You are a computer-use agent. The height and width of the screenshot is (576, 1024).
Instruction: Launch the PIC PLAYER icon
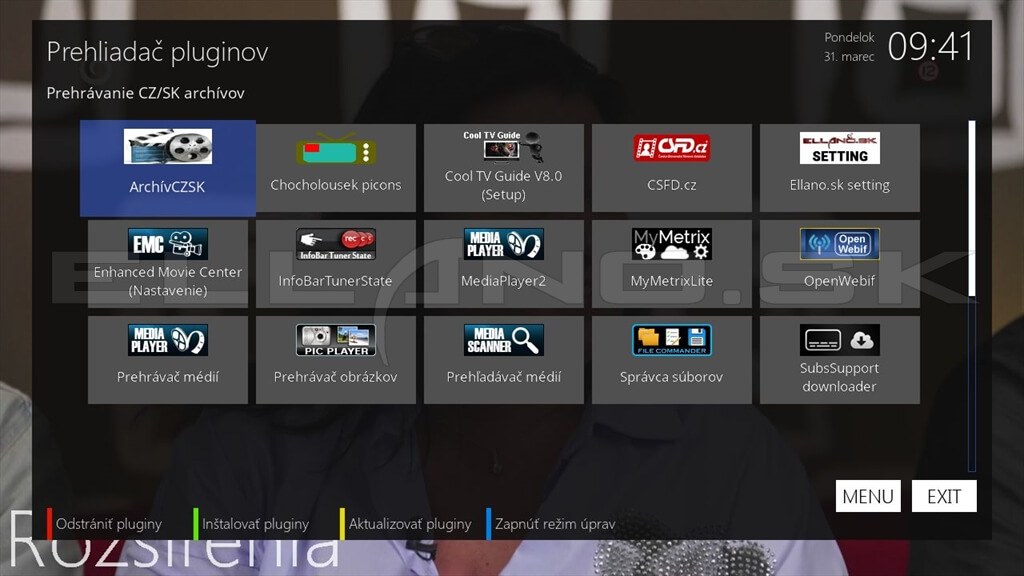336,340
